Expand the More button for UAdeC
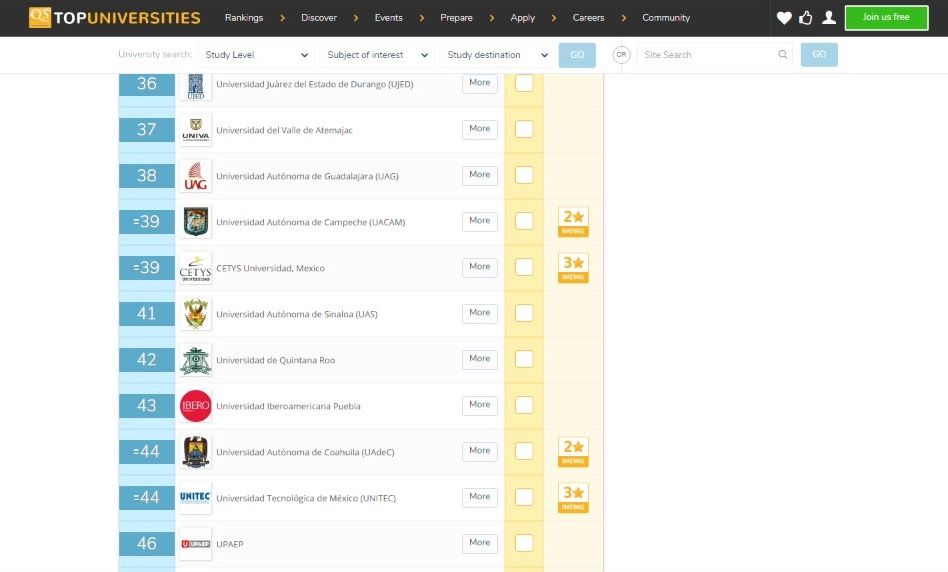The height and width of the screenshot is (572, 948). click(480, 451)
